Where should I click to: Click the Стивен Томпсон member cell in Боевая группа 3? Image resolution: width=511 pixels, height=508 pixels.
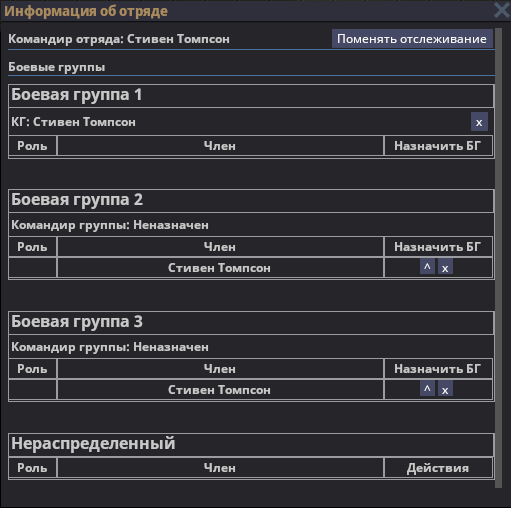tap(220, 390)
